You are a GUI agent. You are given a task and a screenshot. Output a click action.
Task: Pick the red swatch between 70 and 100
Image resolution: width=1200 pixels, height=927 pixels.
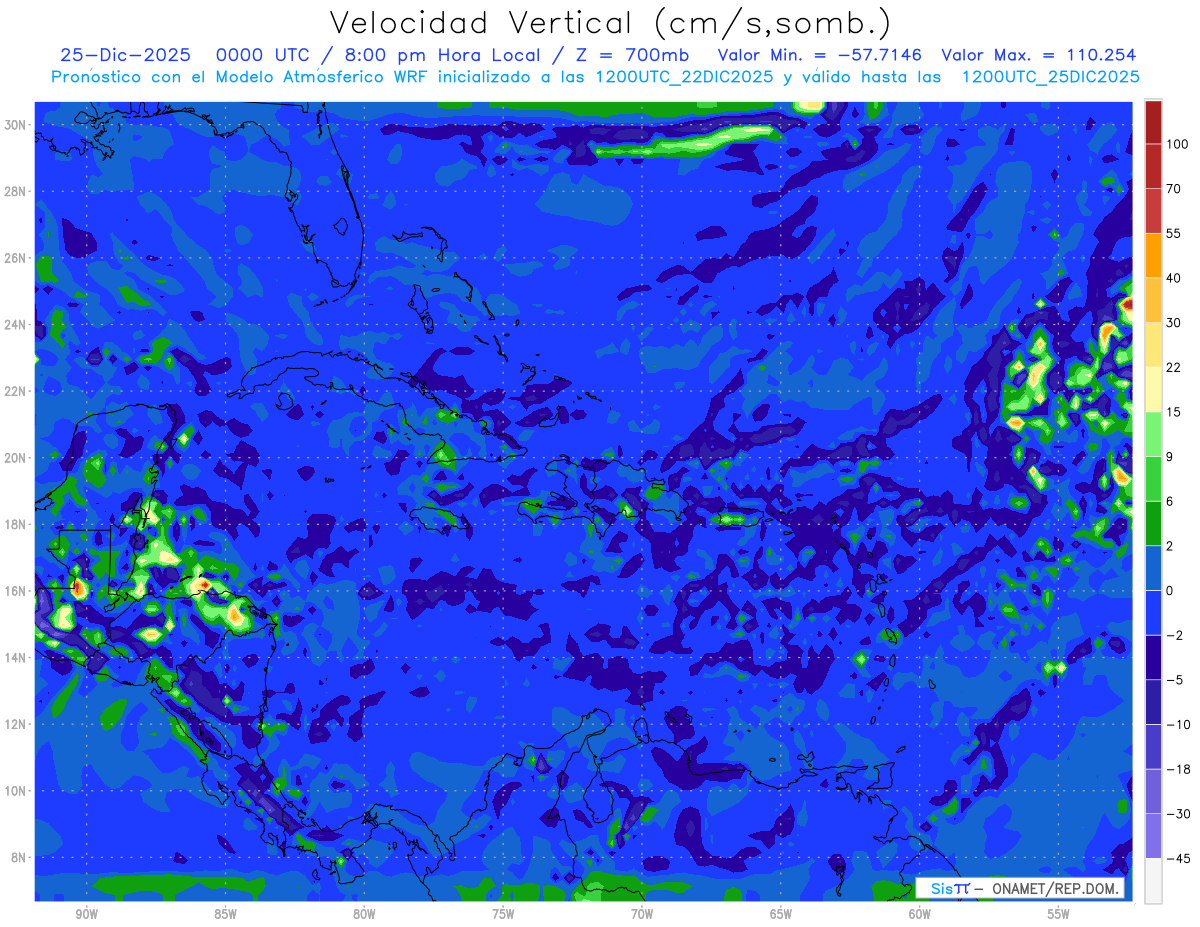click(x=1153, y=166)
